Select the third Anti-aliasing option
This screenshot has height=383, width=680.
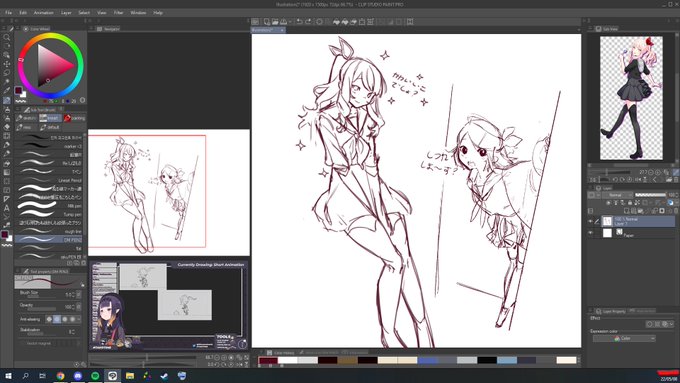(x=65, y=319)
